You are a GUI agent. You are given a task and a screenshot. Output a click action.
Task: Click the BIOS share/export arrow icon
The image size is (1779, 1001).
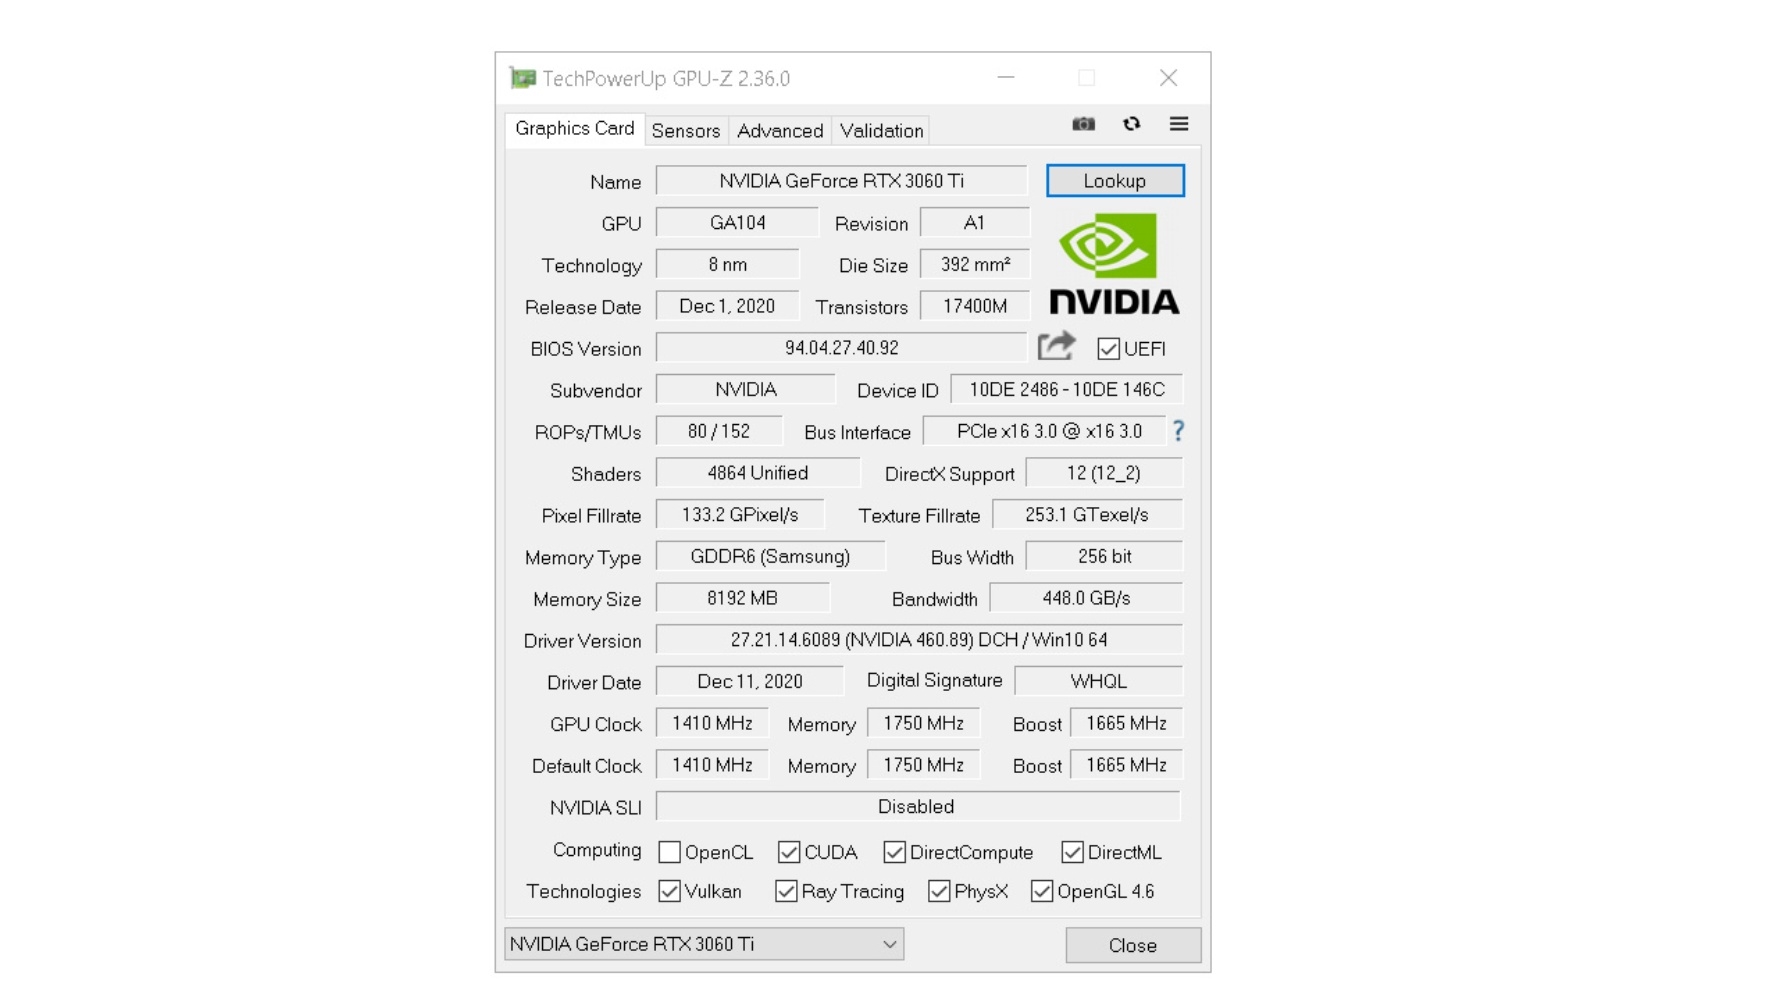tap(1056, 346)
